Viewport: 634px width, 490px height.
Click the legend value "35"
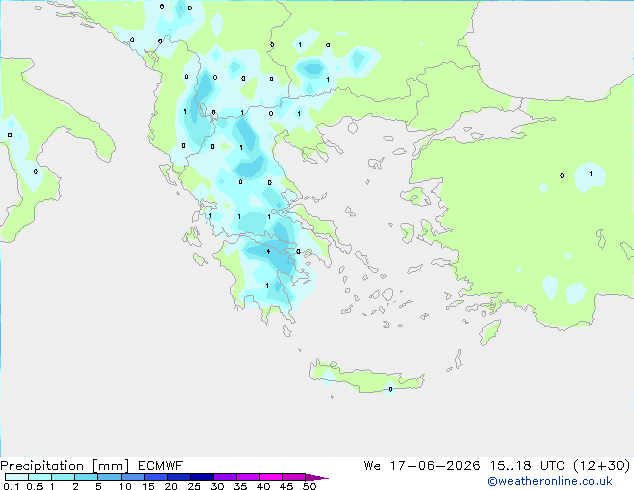tap(240, 486)
